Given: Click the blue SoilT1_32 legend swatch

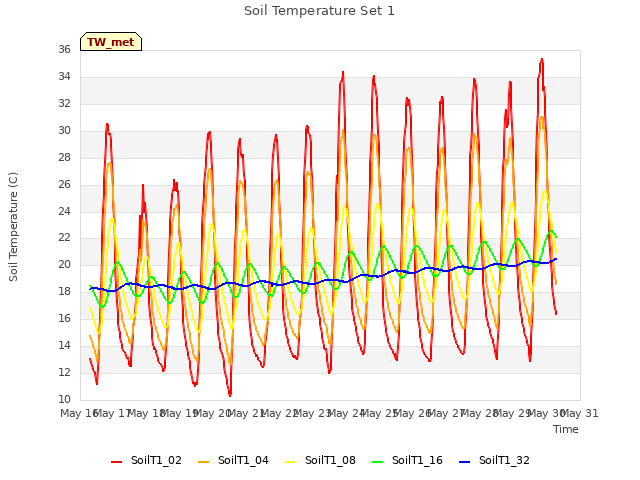Looking at the screenshot, I should coord(465,462).
